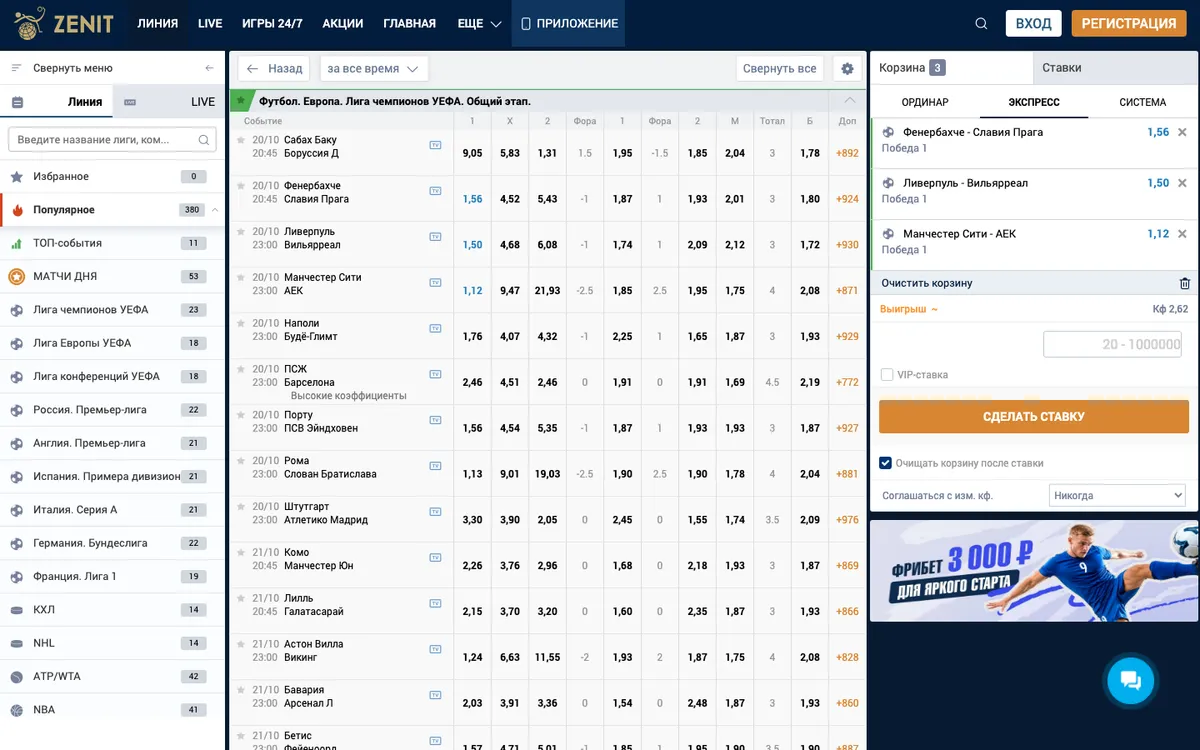Image resolution: width=1200 pixels, height=750 pixels.
Task: Open the search magnifier in the header
Action: 981,24
